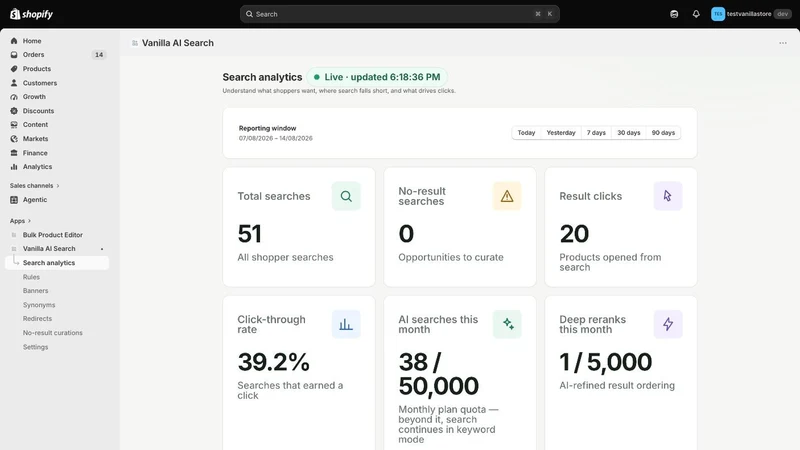Viewport: 800px width, 450px height.
Task: Click the Bulk Product Editor app icon
Action: pyautogui.click(x=14, y=235)
